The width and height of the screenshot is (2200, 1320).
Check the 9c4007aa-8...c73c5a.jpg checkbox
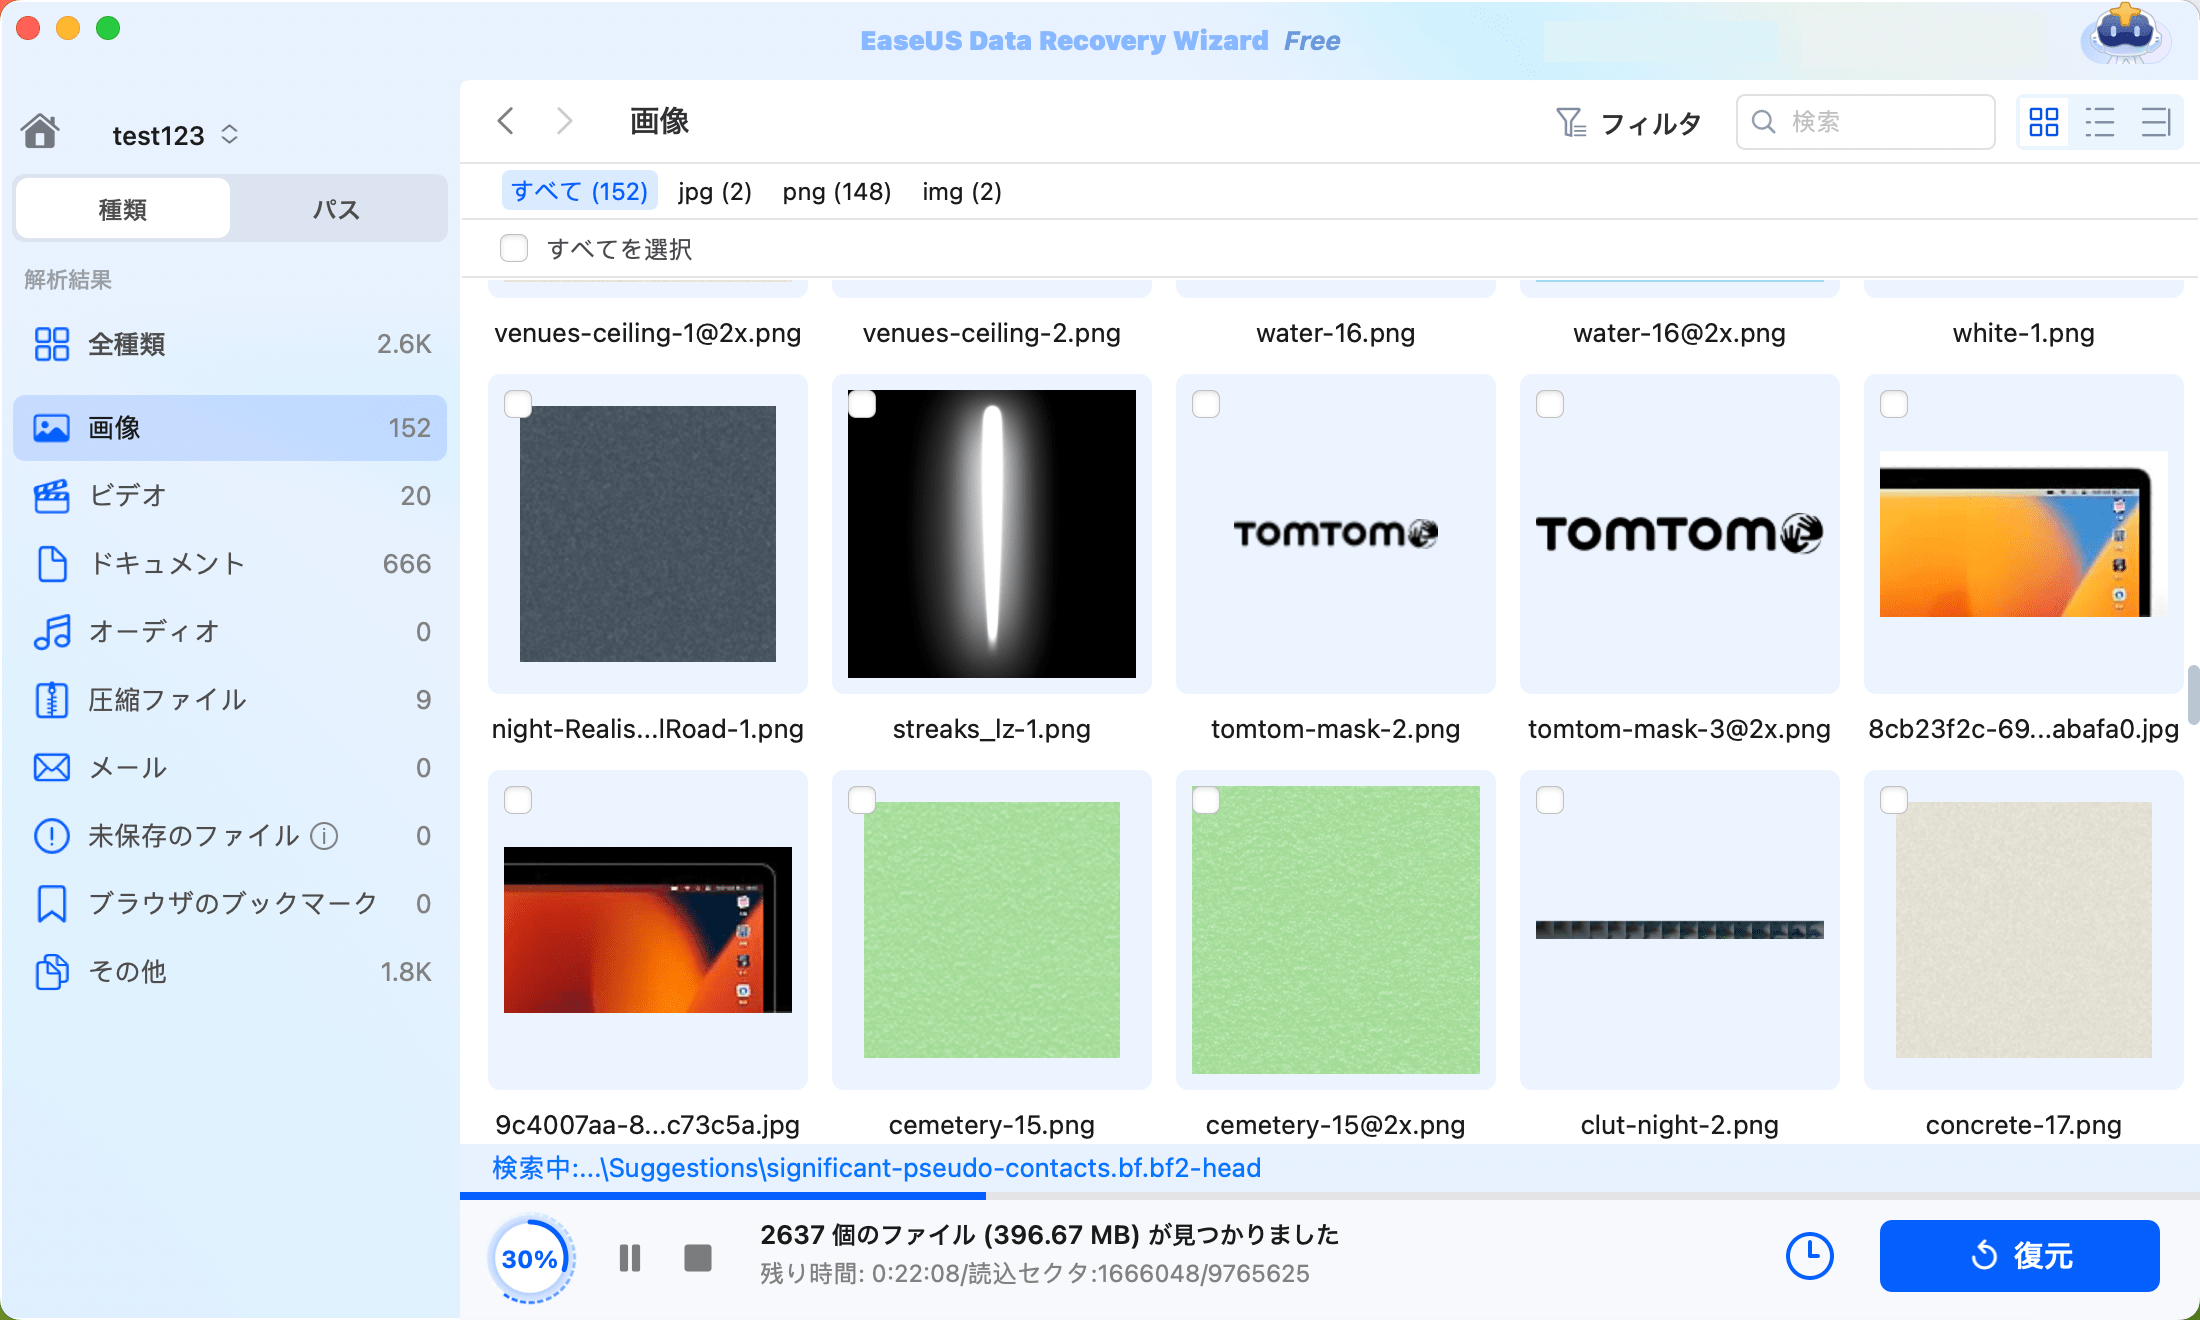pyautogui.click(x=518, y=800)
